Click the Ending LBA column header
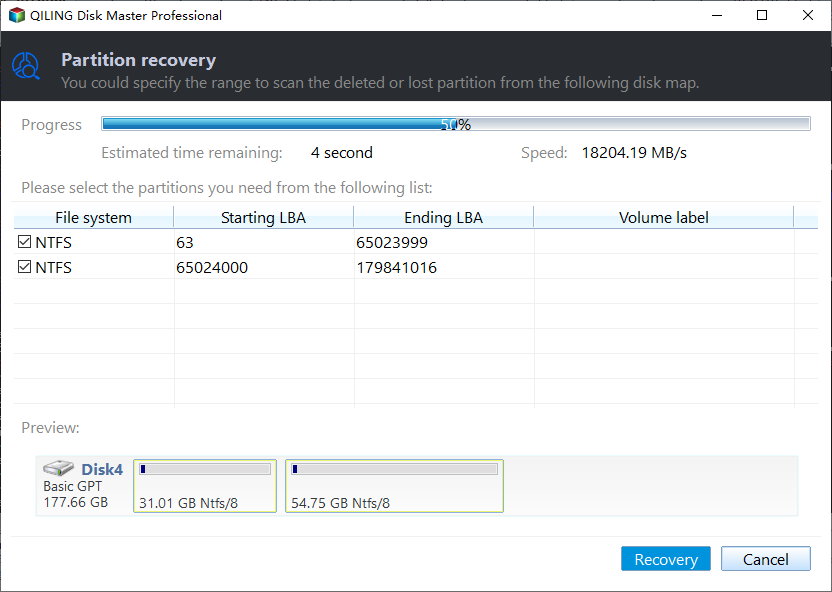The image size is (832, 592). click(x=443, y=217)
